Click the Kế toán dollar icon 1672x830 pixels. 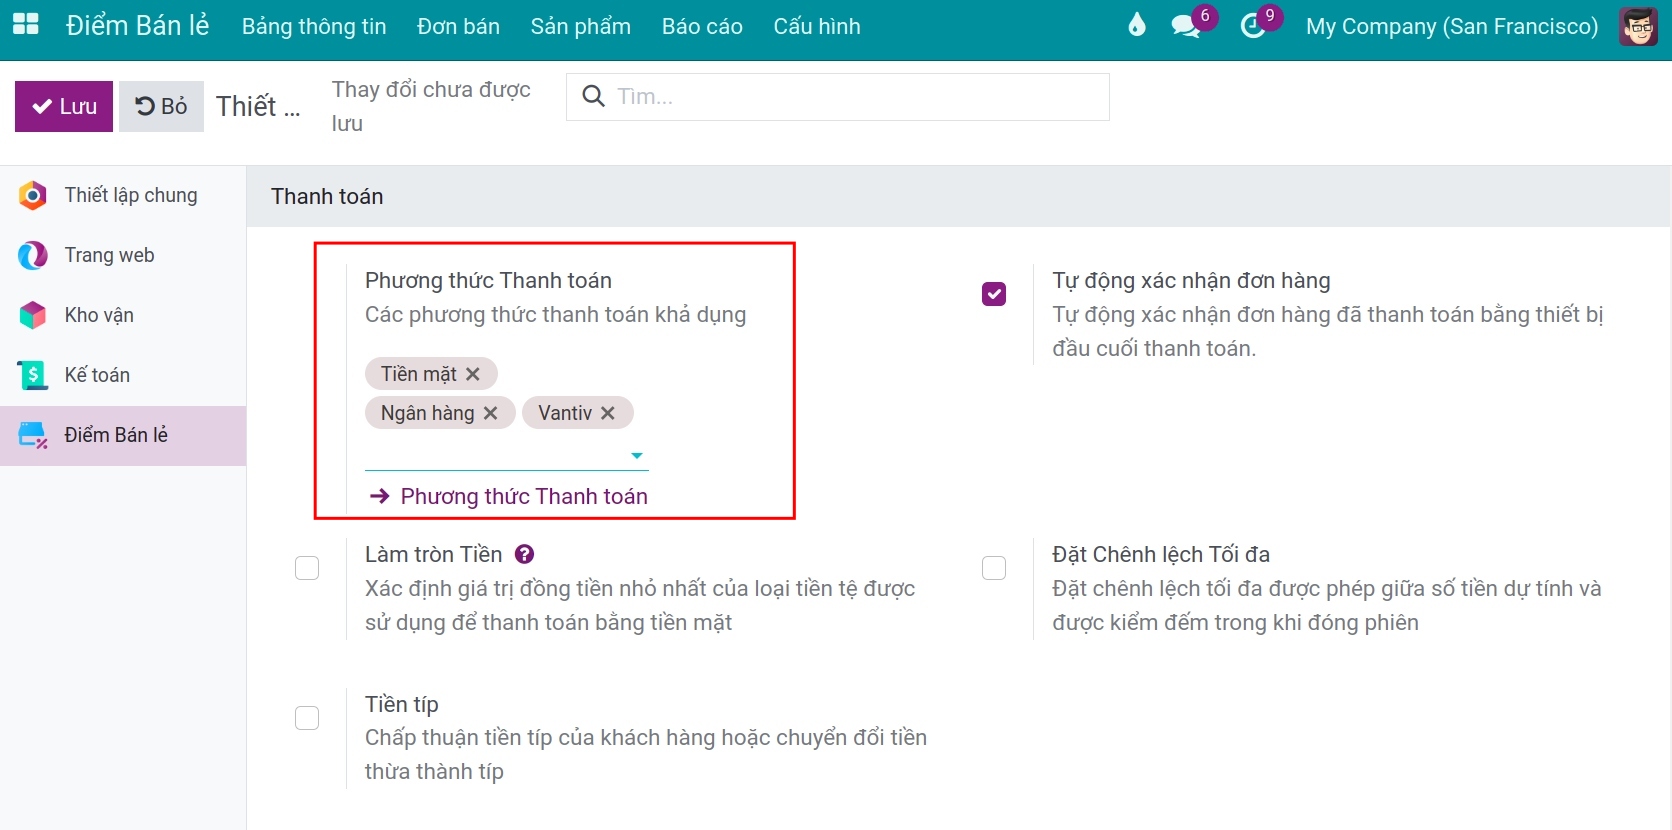pyautogui.click(x=33, y=376)
